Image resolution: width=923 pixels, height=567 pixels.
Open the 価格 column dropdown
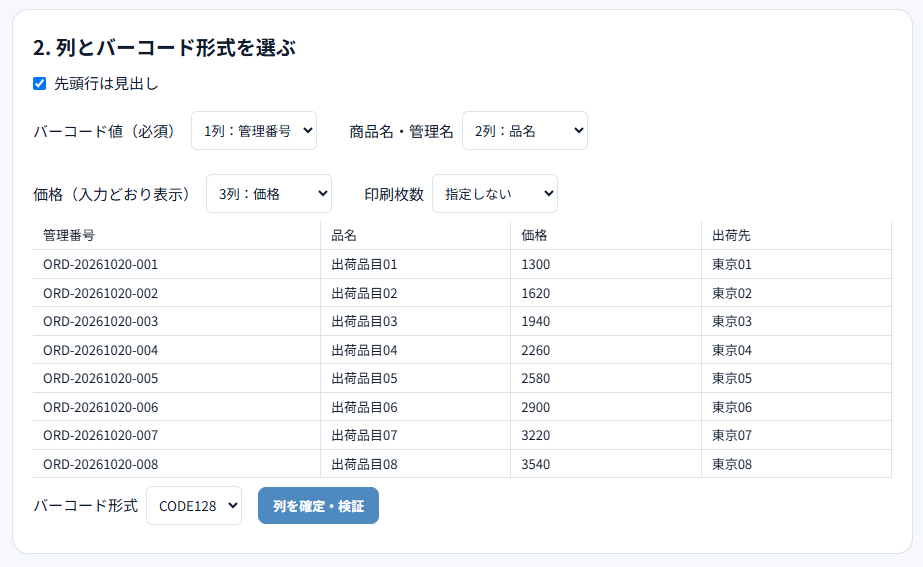click(269, 193)
